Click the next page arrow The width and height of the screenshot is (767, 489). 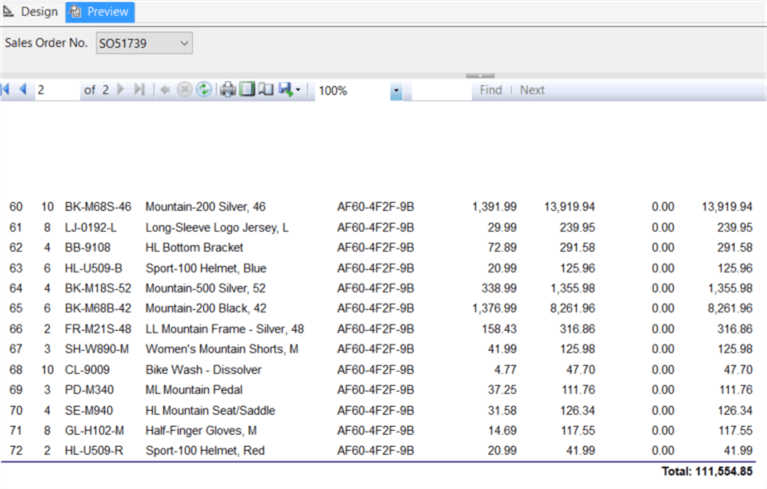coord(121,90)
